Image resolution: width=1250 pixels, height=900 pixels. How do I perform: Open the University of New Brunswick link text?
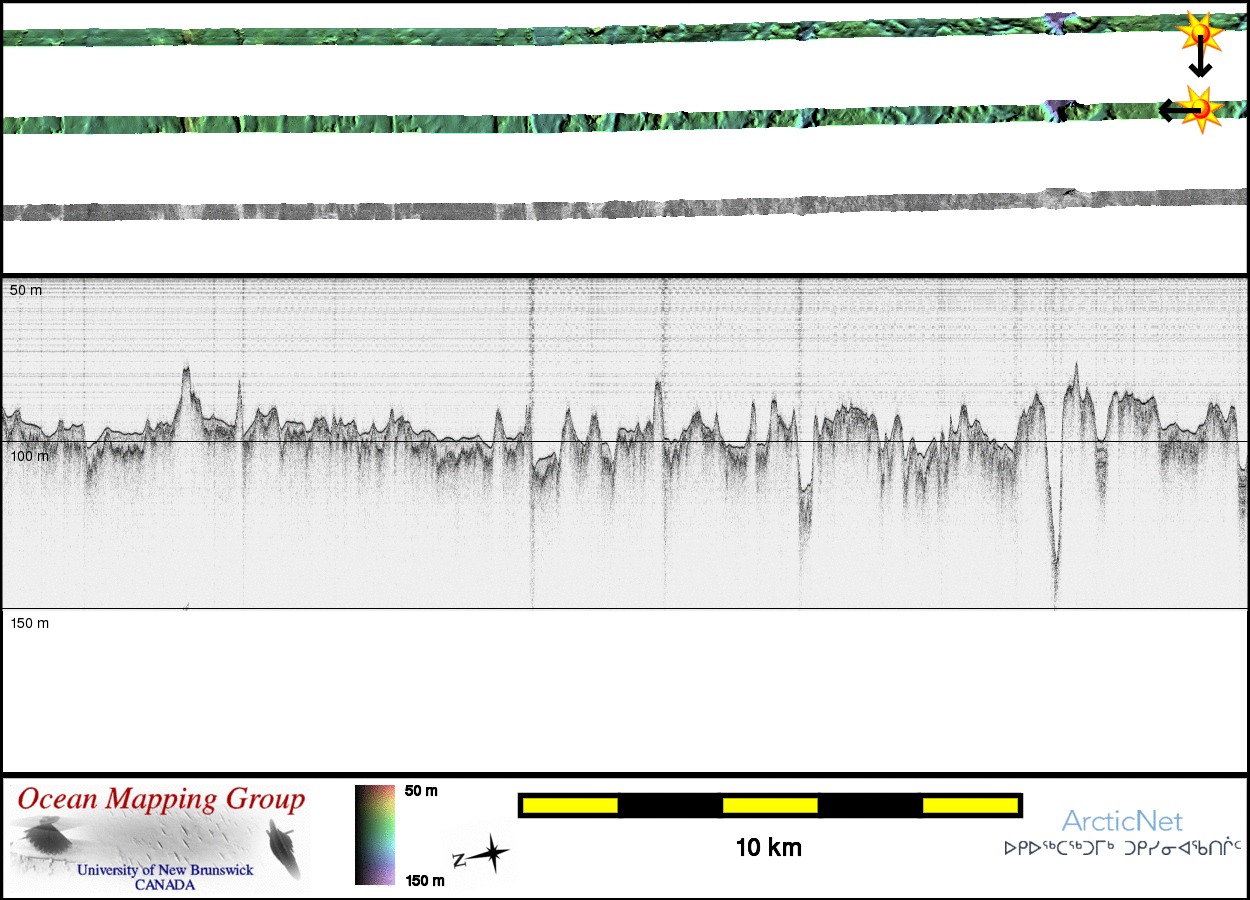[x=166, y=870]
